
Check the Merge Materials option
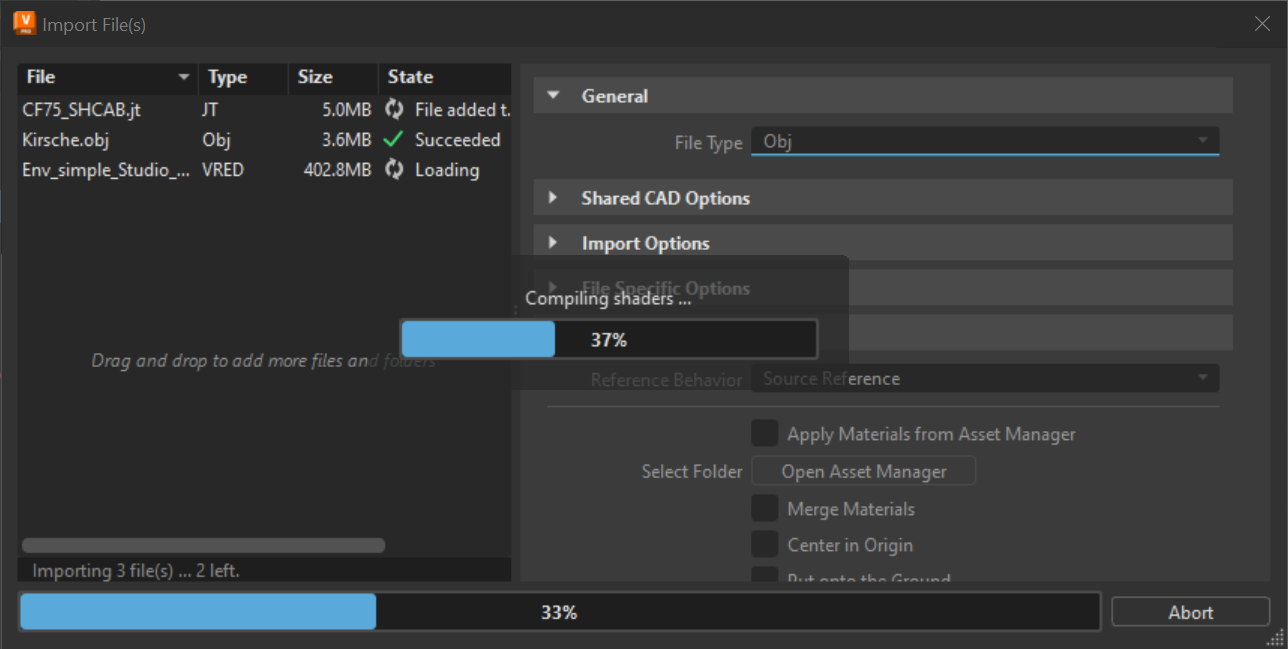coord(764,507)
